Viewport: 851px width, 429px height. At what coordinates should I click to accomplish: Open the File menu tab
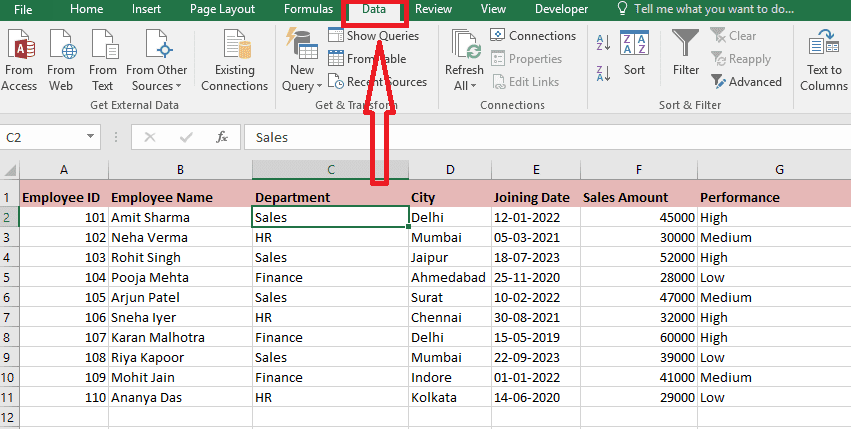(x=23, y=9)
